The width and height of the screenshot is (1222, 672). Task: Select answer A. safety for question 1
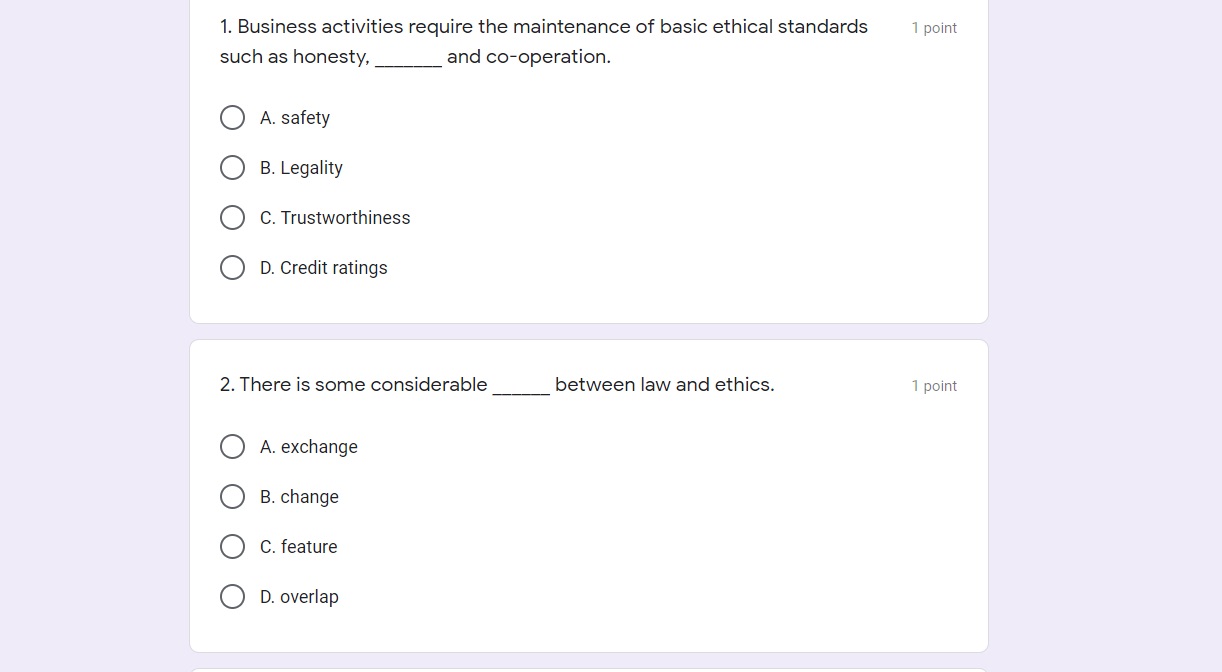(232, 117)
